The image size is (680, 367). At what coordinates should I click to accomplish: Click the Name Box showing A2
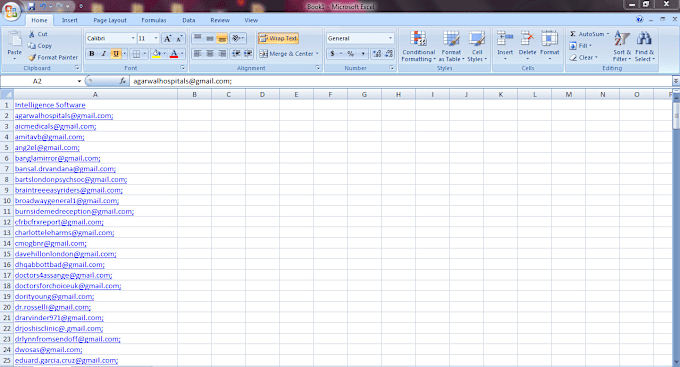tap(38, 81)
